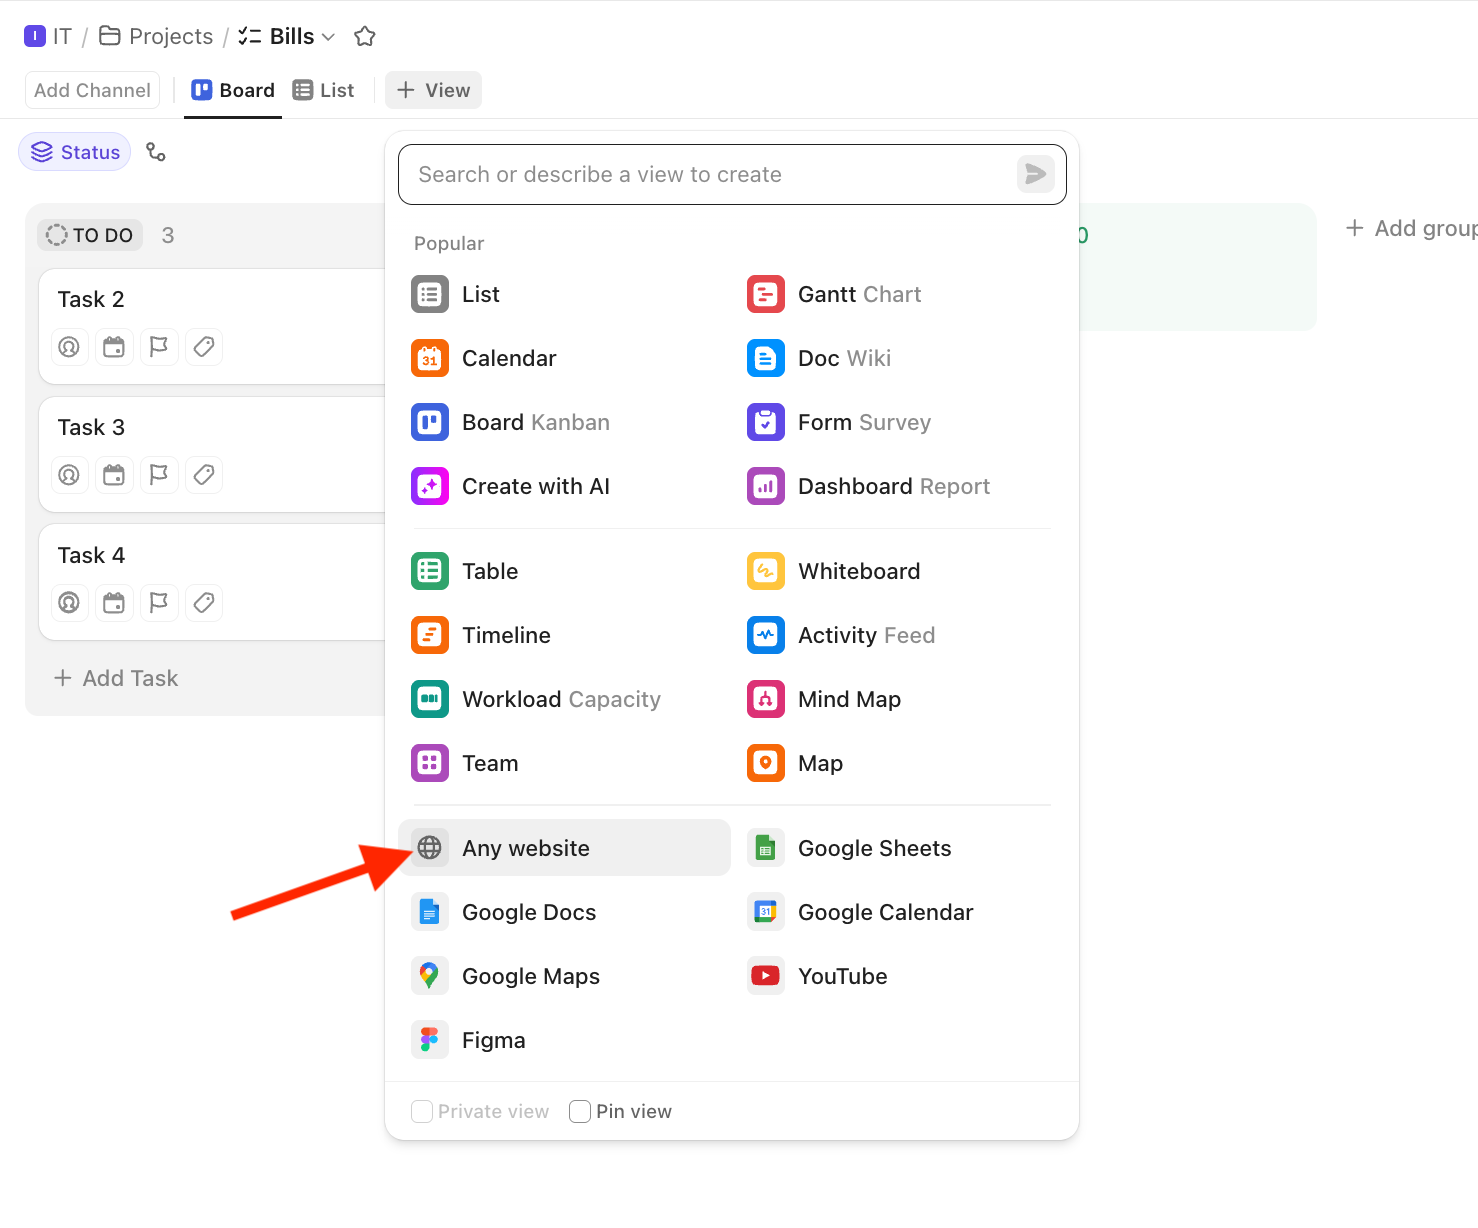Pick the Mind Map view icon
The height and width of the screenshot is (1228, 1478).
pos(766,699)
